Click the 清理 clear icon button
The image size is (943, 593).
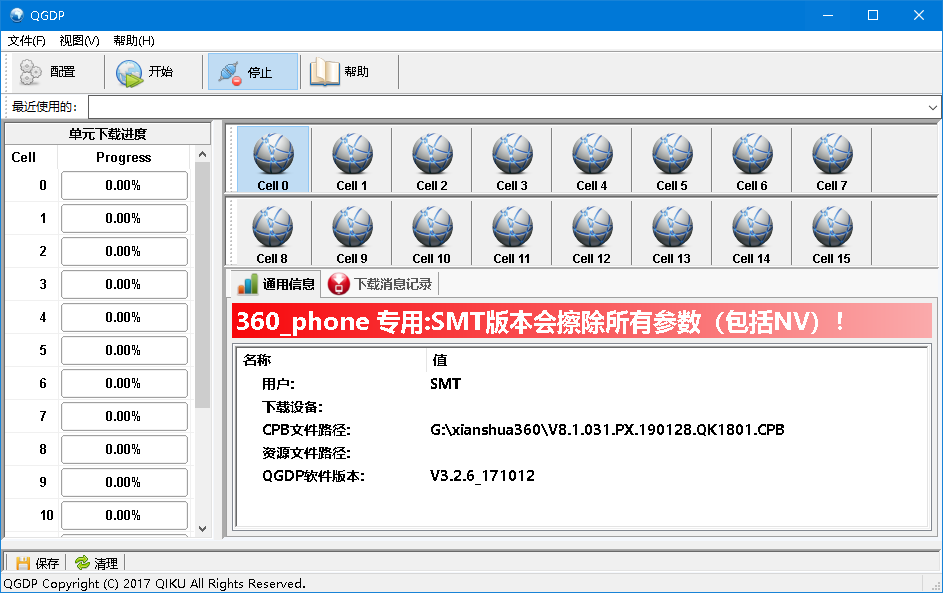click(x=96, y=563)
